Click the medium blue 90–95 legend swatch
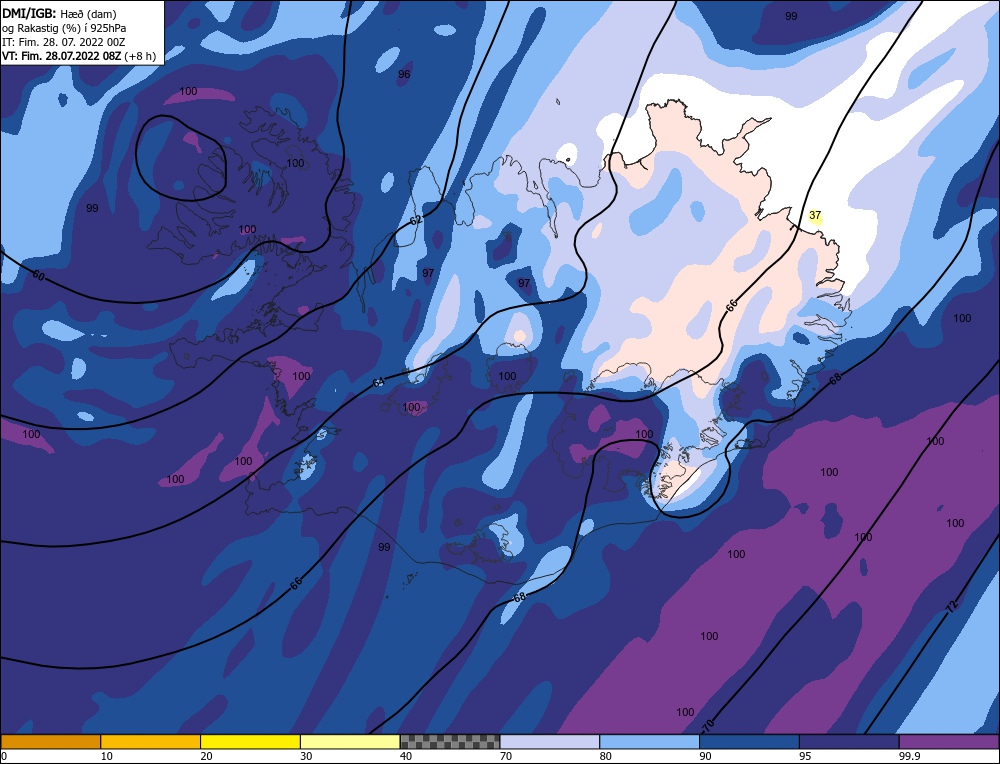The image size is (1000, 764). 749,742
